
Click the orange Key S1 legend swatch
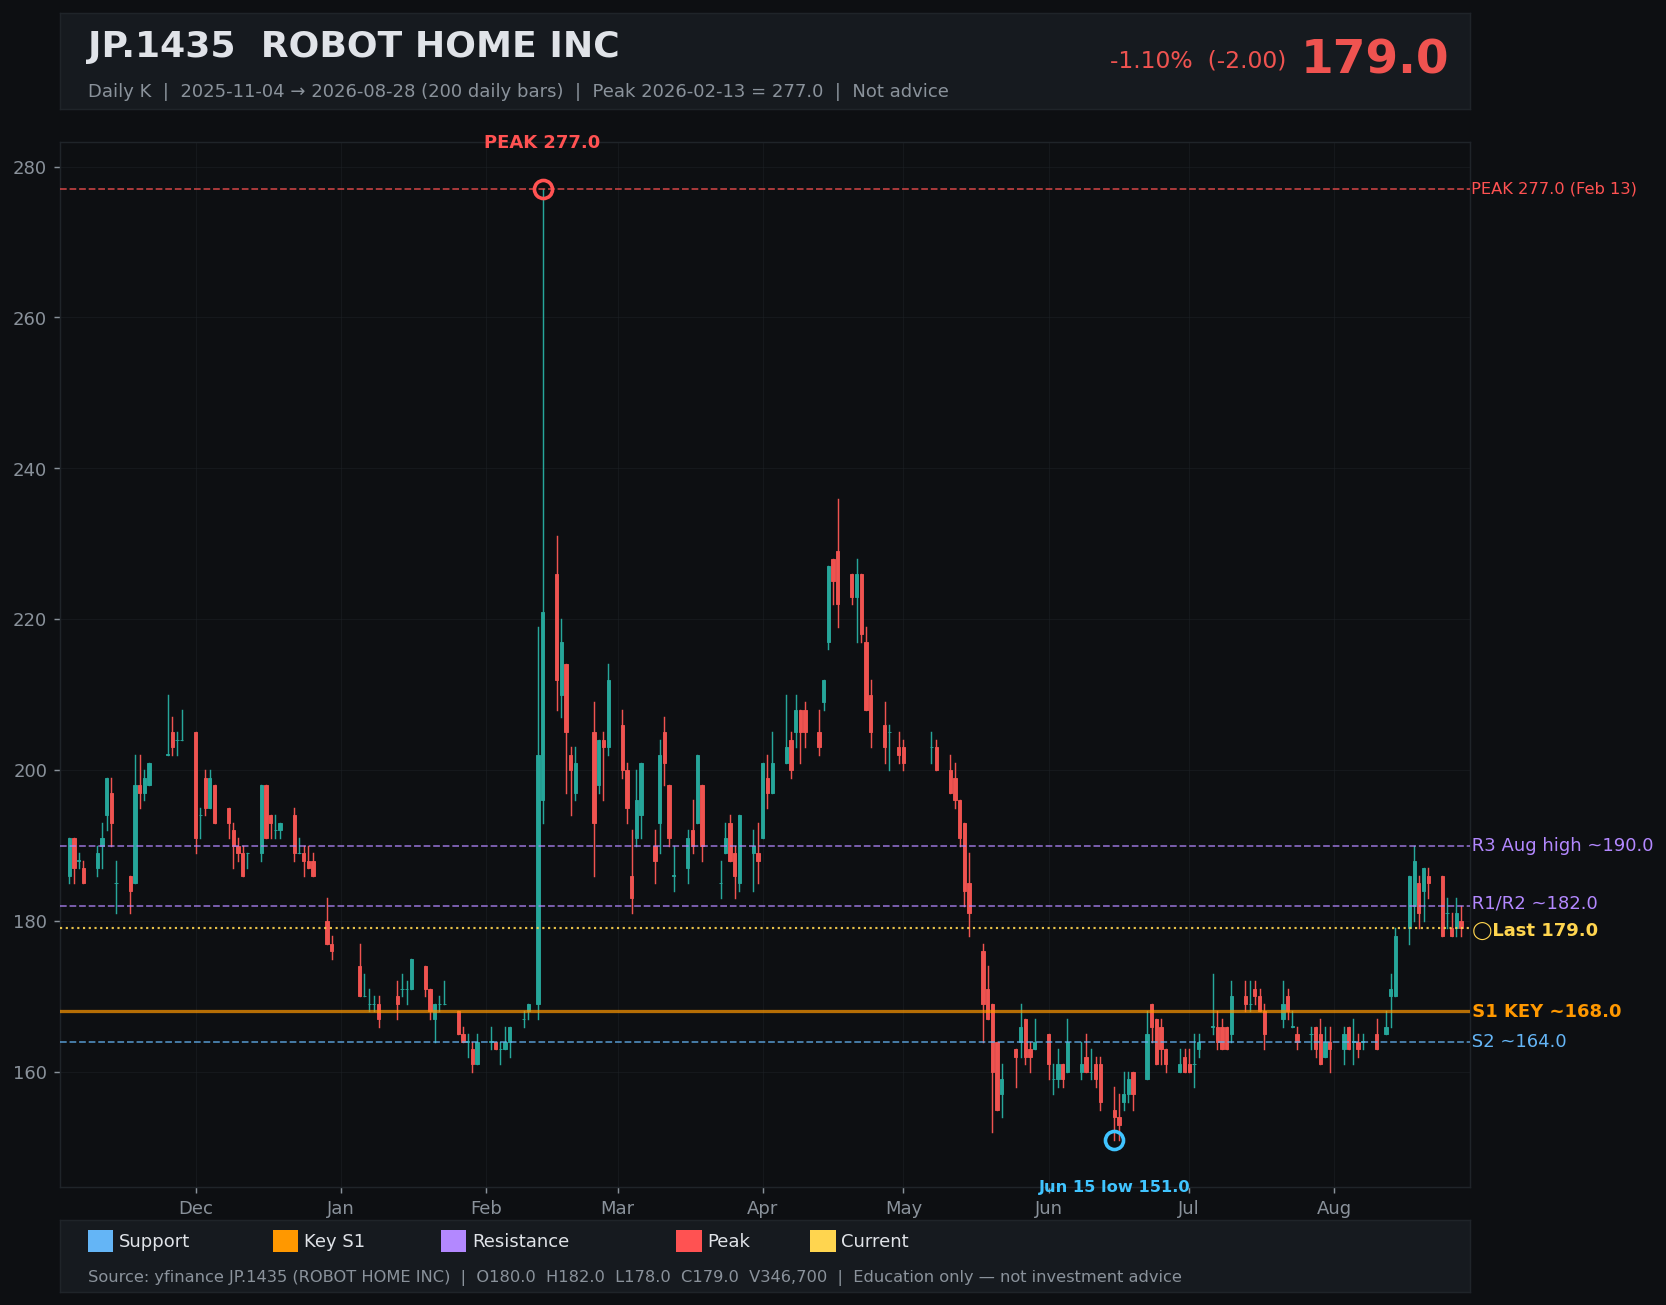point(285,1241)
